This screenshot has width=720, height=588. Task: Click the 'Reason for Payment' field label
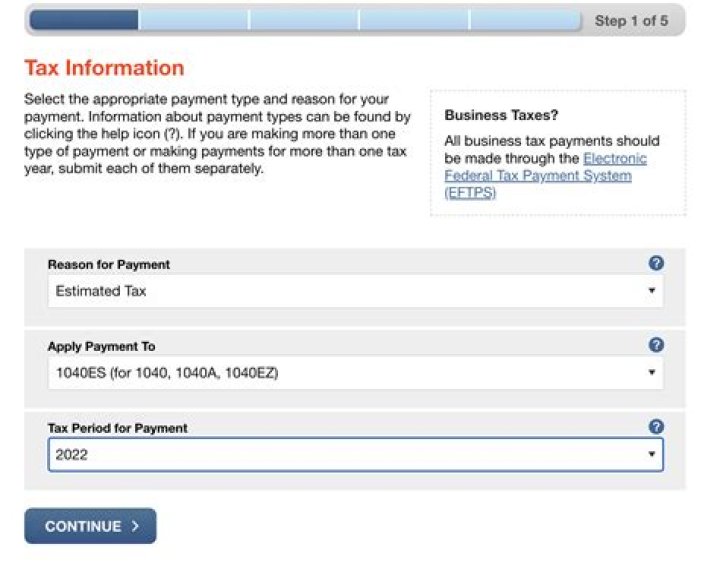109,265
